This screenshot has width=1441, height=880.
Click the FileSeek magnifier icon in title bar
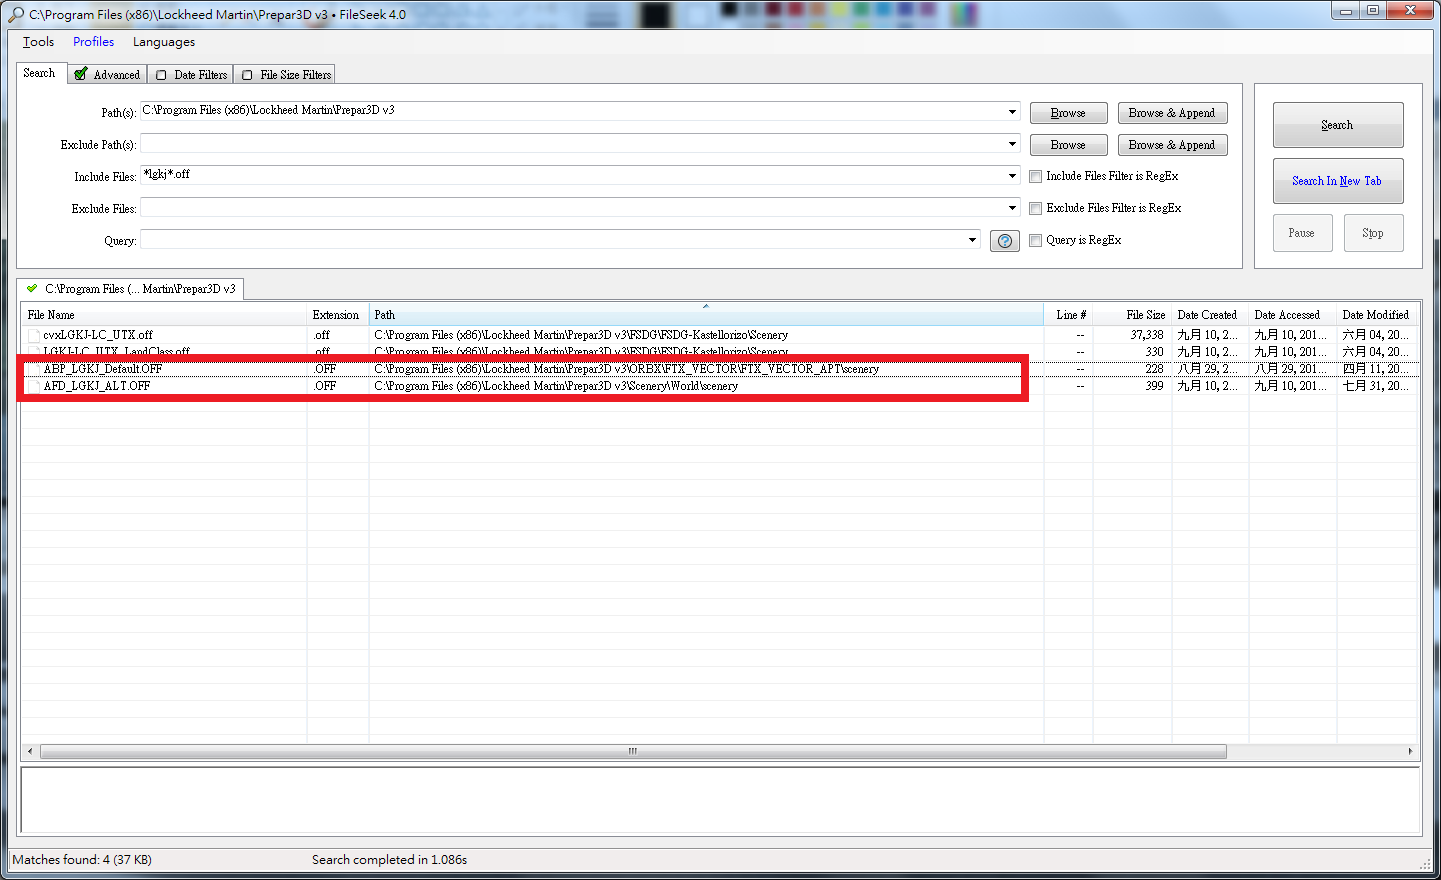[15, 14]
